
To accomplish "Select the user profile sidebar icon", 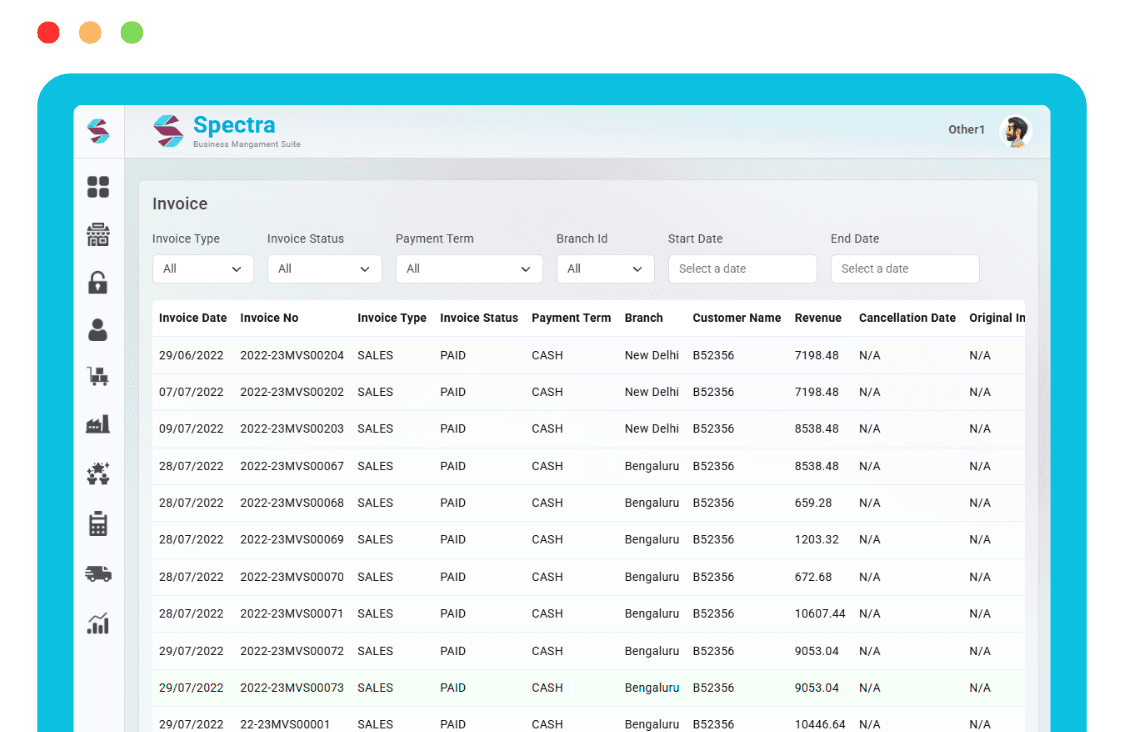I will (x=98, y=330).
